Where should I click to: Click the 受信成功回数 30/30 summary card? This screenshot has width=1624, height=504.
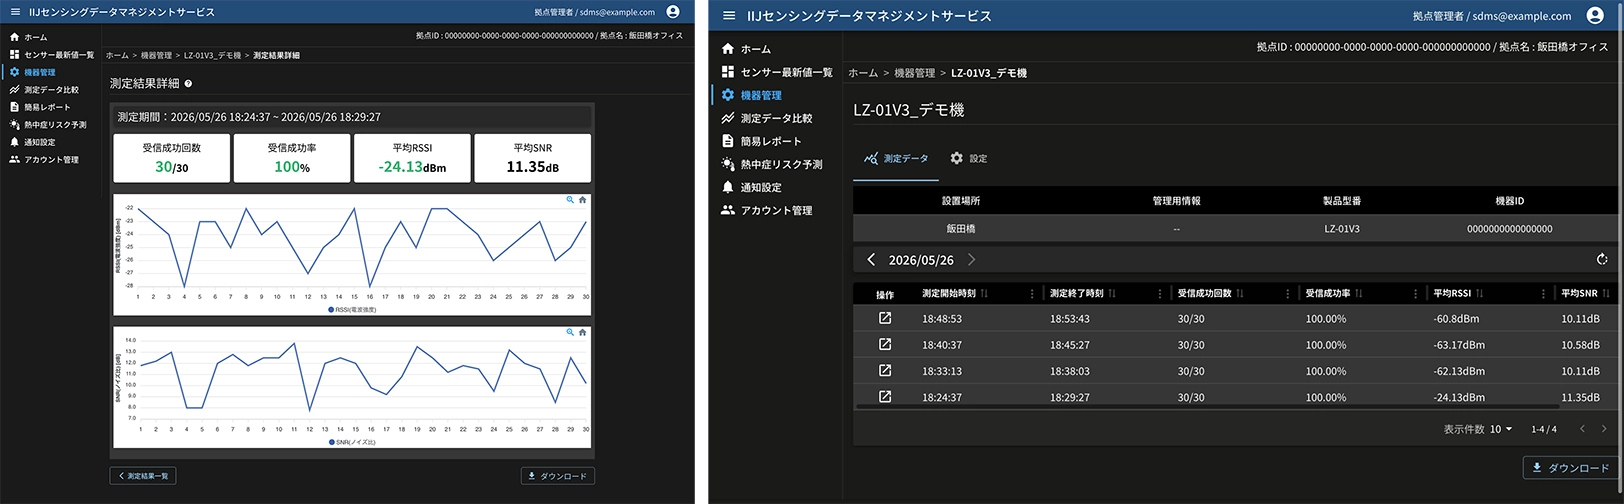tap(171, 158)
